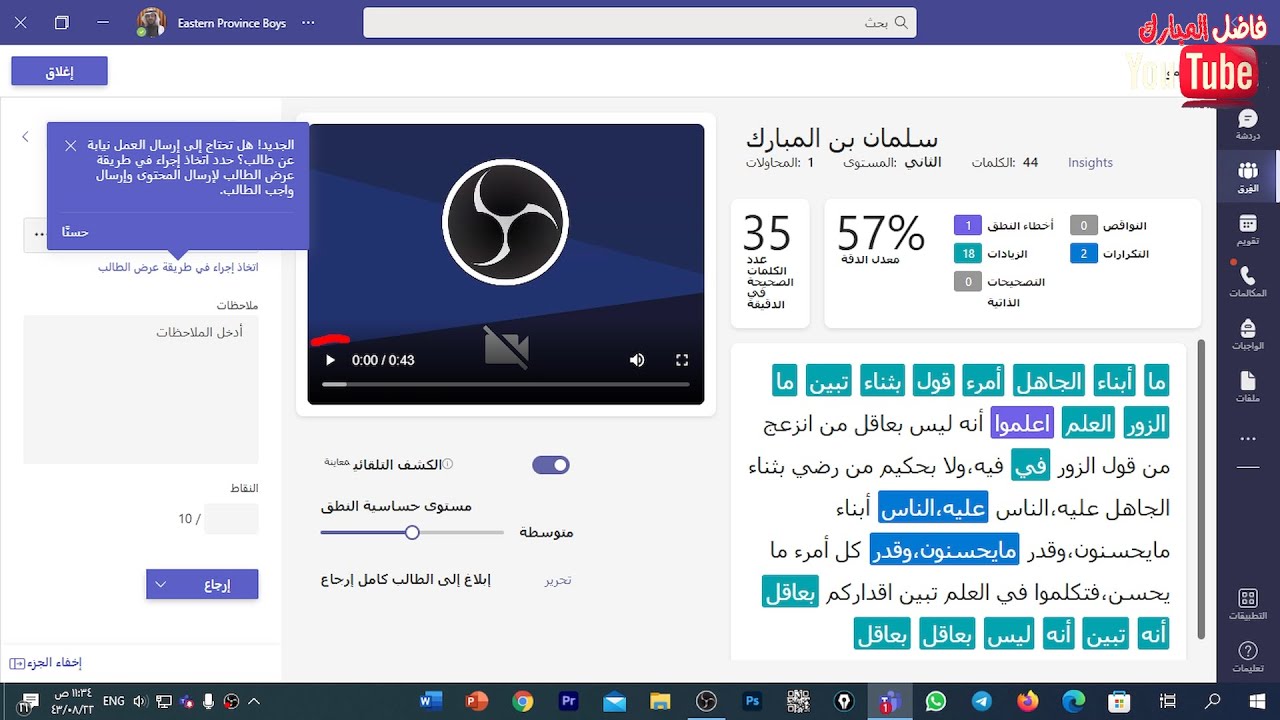Open WhatsApp from the taskbar
This screenshot has height=720, width=1280.
click(x=935, y=701)
